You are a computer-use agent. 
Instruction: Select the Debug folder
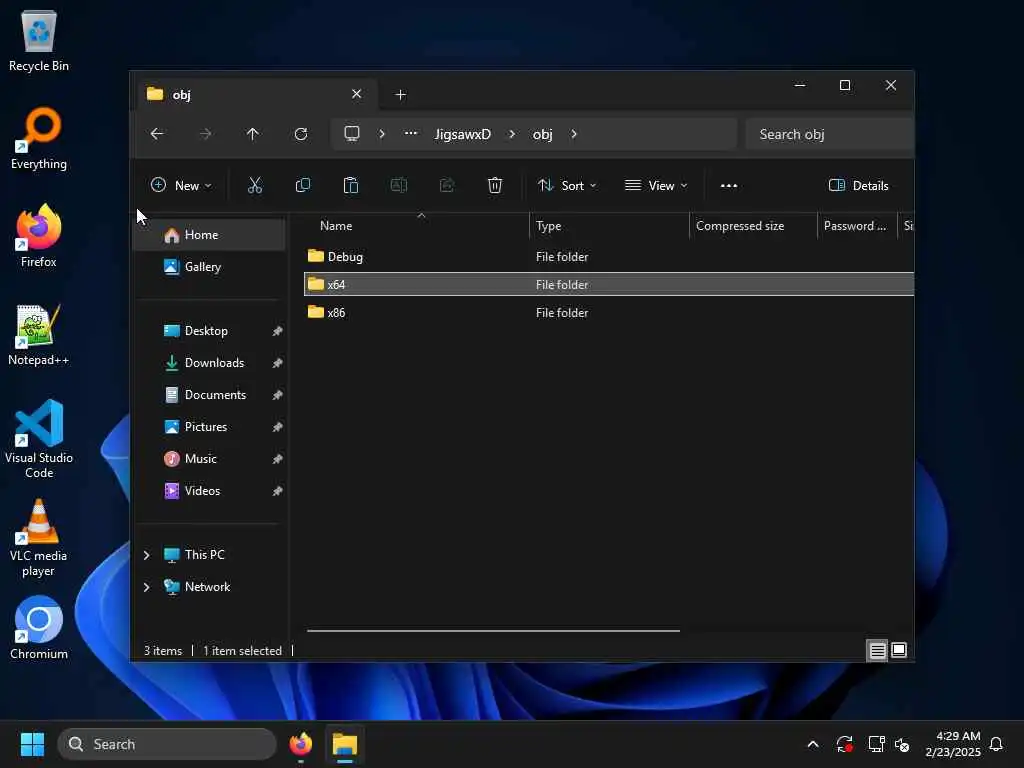[609, 257]
